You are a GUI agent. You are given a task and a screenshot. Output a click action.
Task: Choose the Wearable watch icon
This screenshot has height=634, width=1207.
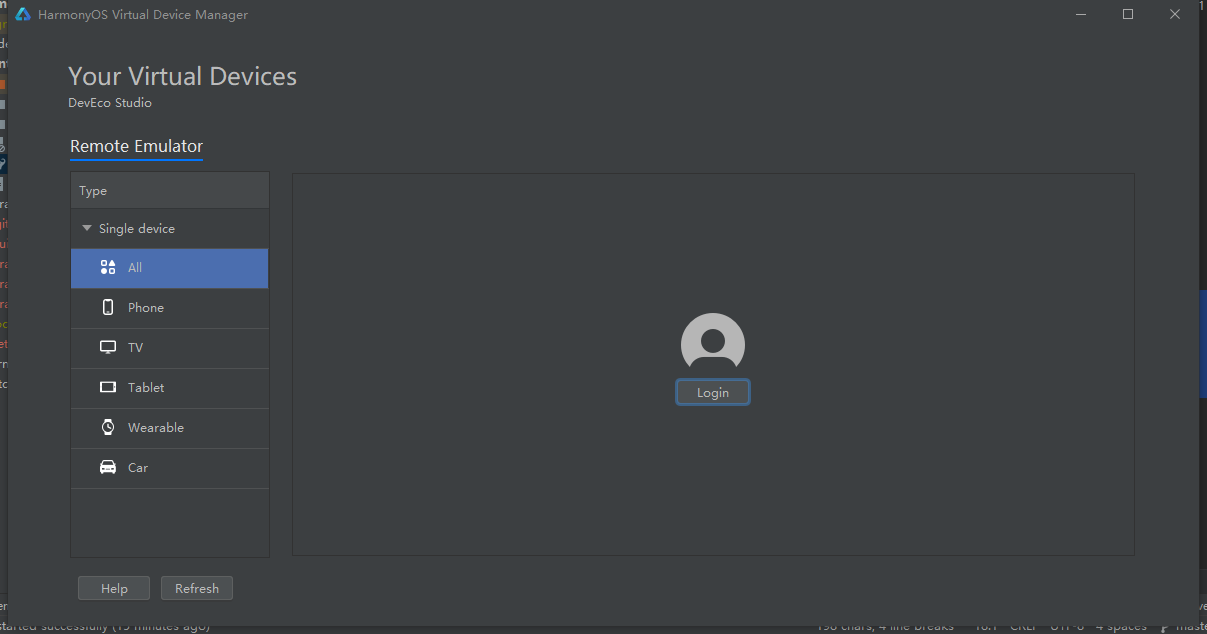108,427
